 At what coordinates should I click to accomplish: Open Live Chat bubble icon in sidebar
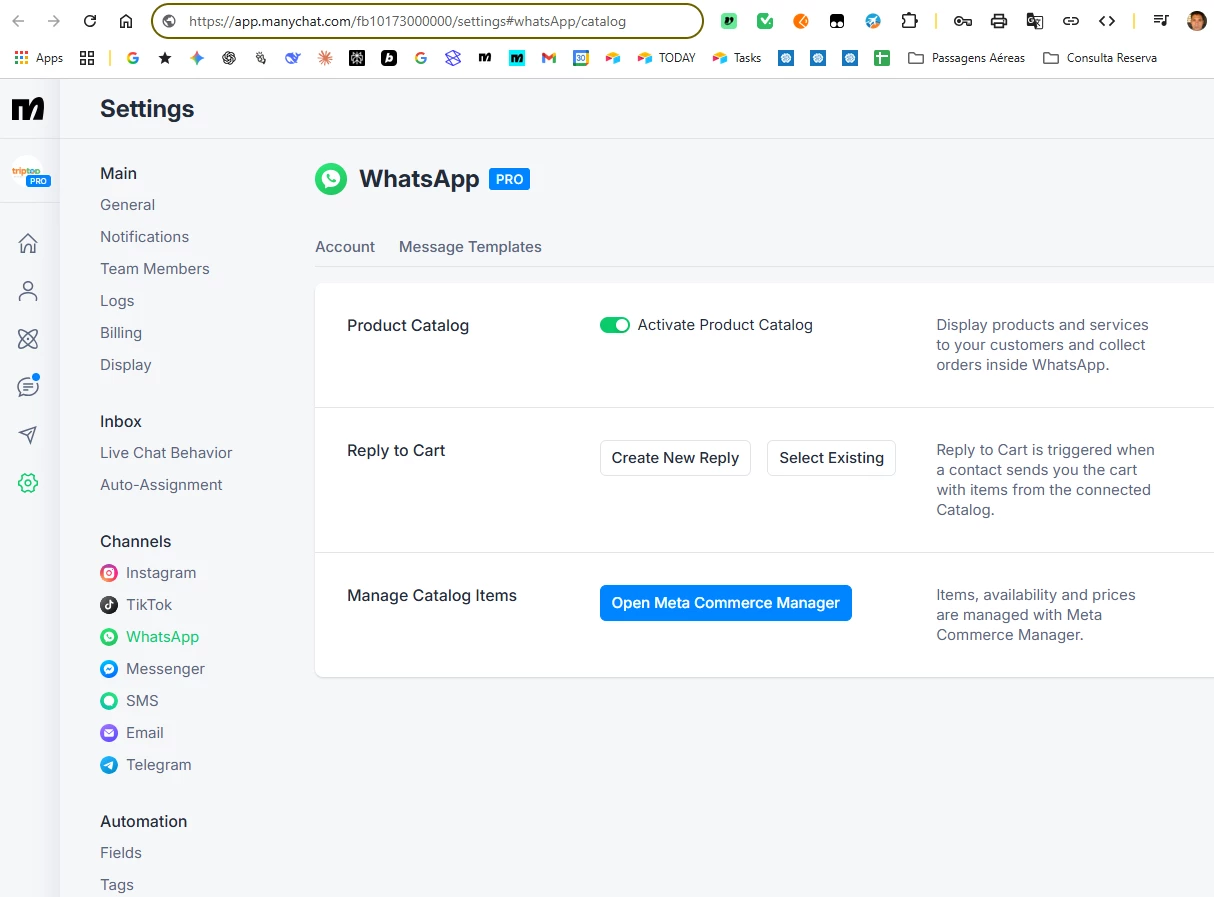point(28,387)
